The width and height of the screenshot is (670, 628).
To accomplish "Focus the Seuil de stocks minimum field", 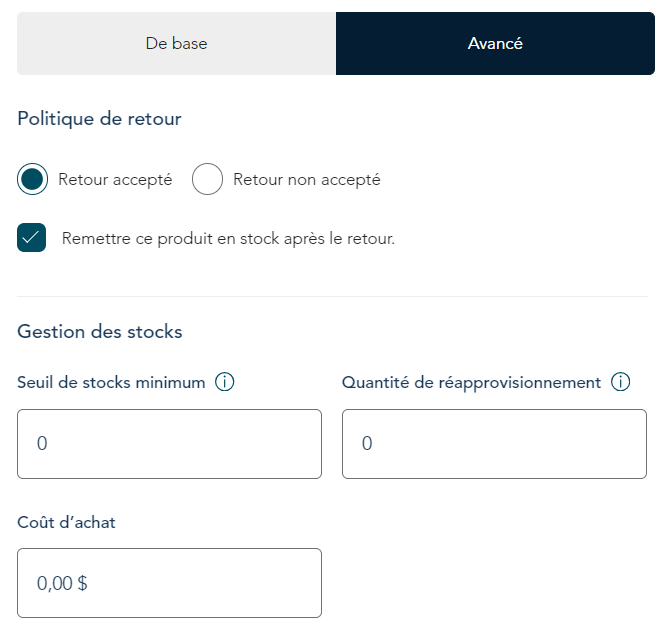I will (169, 444).
